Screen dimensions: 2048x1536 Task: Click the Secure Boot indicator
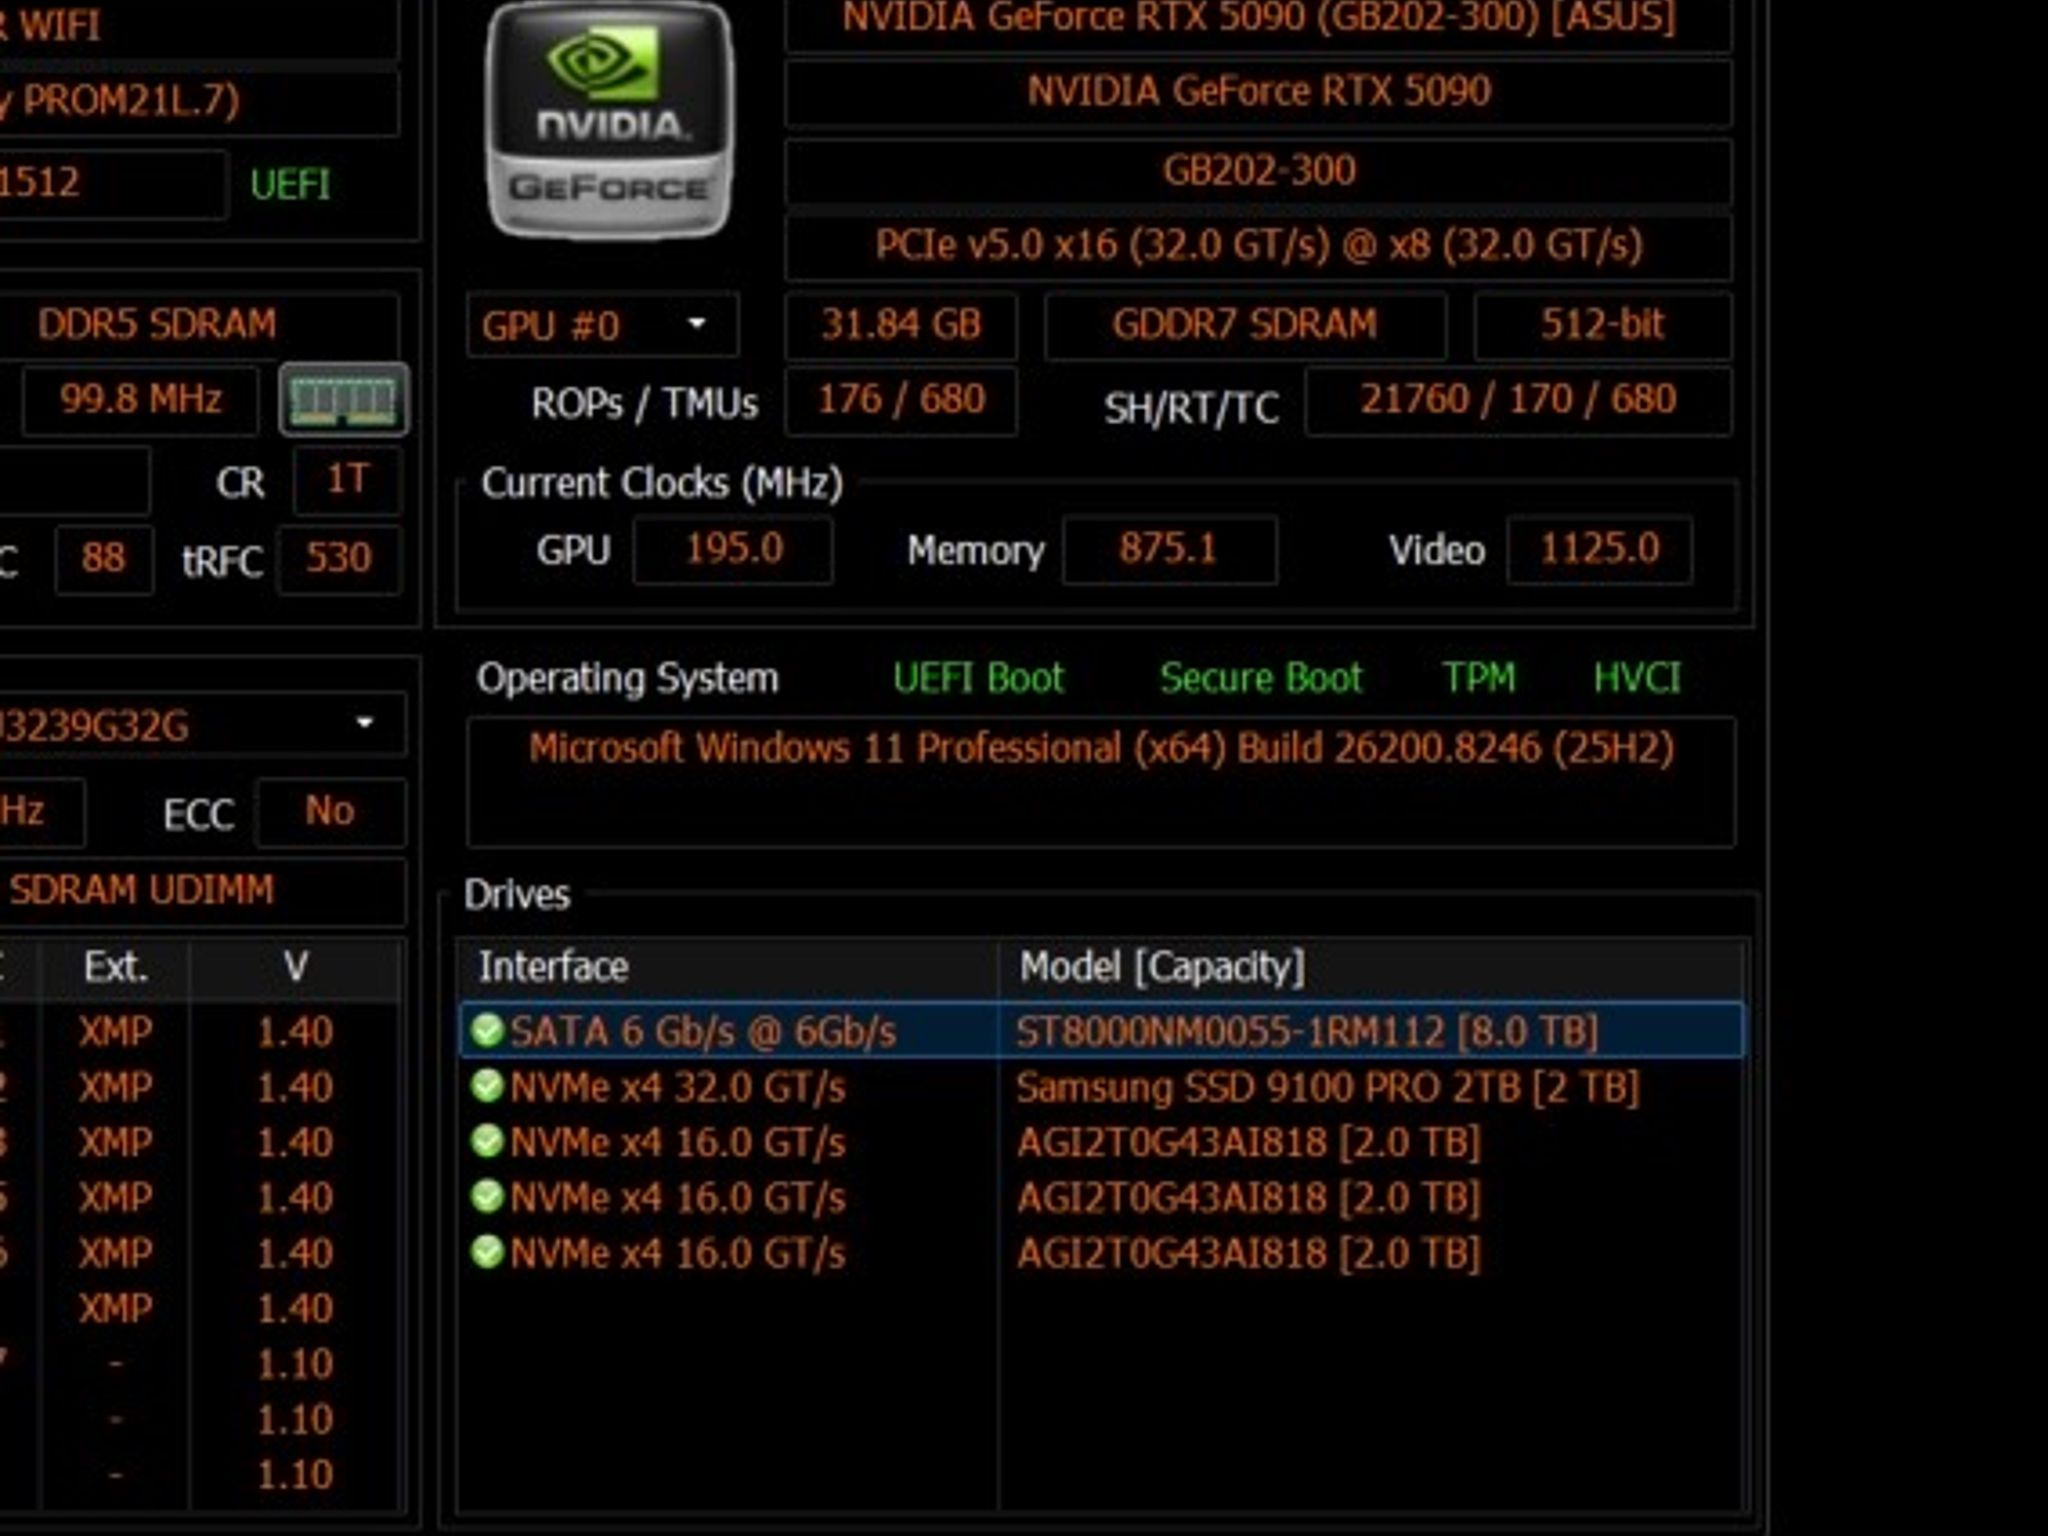[1261, 678]
